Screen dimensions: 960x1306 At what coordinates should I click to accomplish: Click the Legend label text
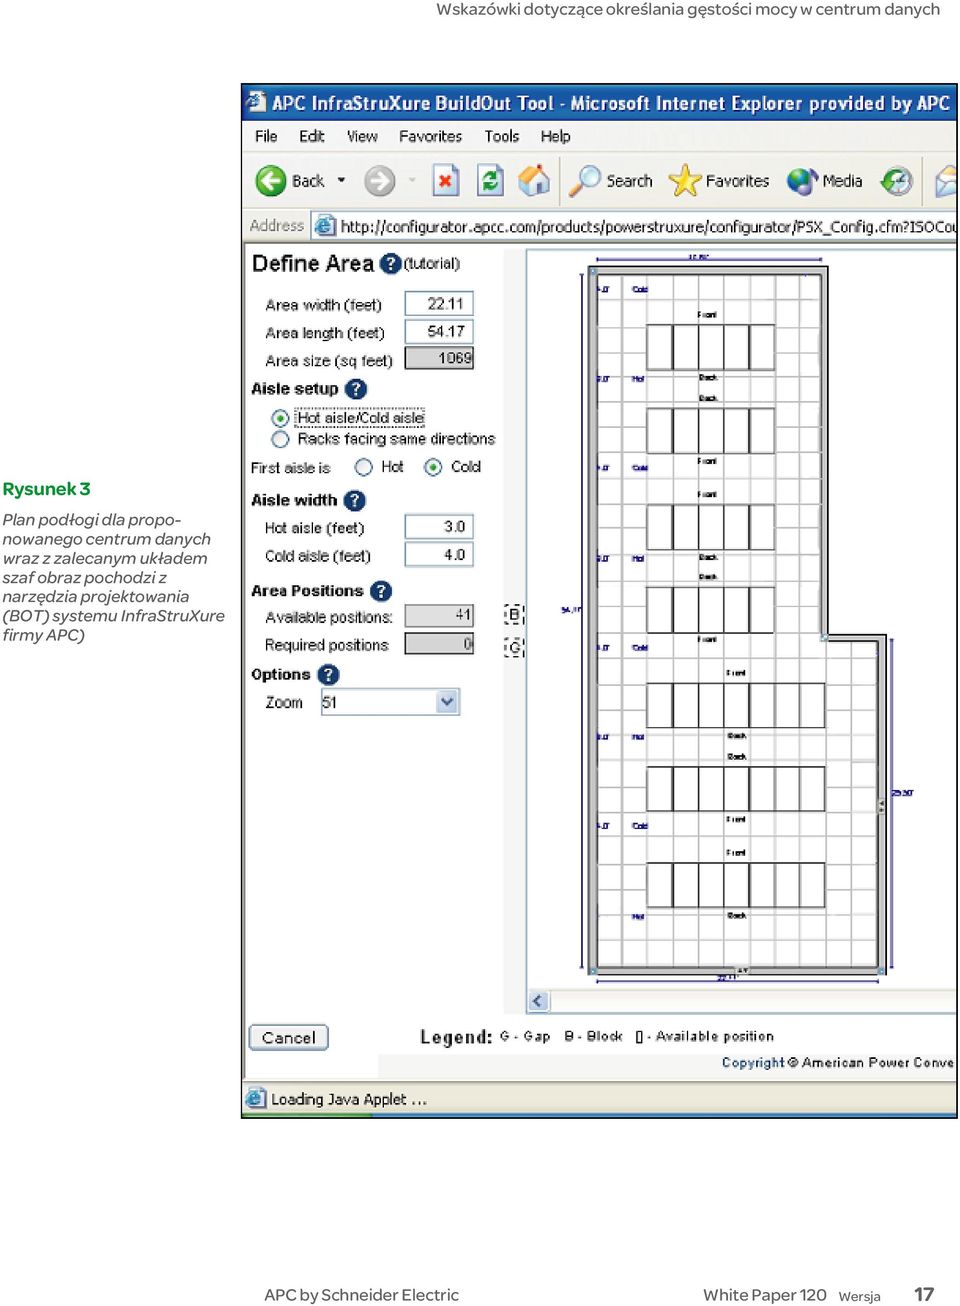pyautogui.click(x=456, y=1037)
